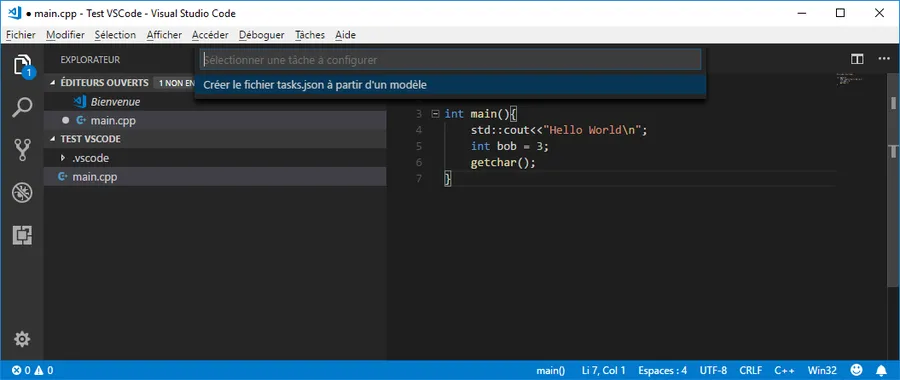This screenshot has width=900, height=380.
Task: Open the Déboguer menu
Action: (x=262, y=35)
